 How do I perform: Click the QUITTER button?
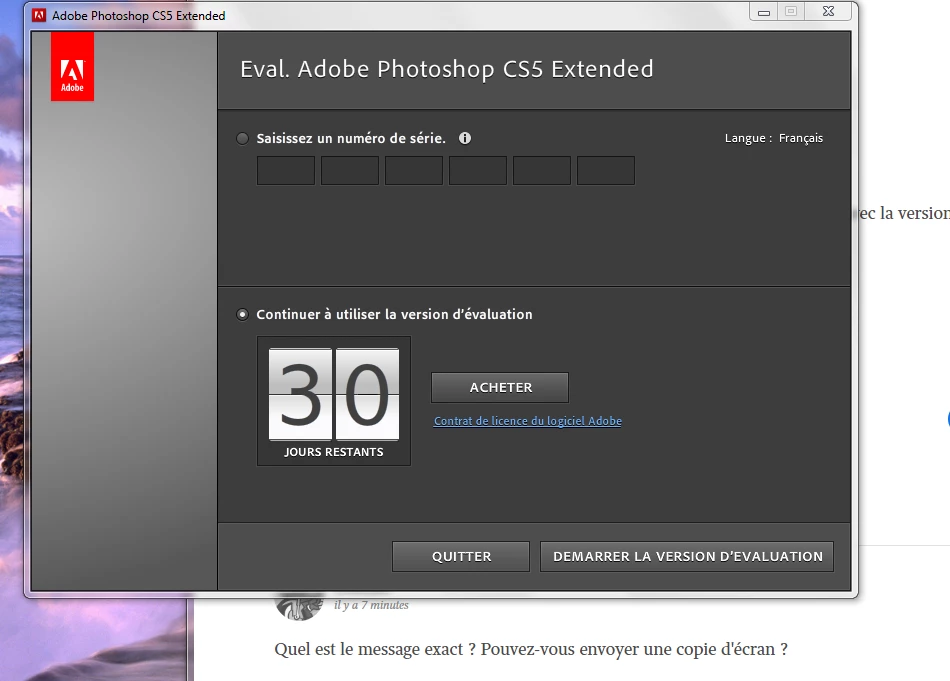(461, 556)
